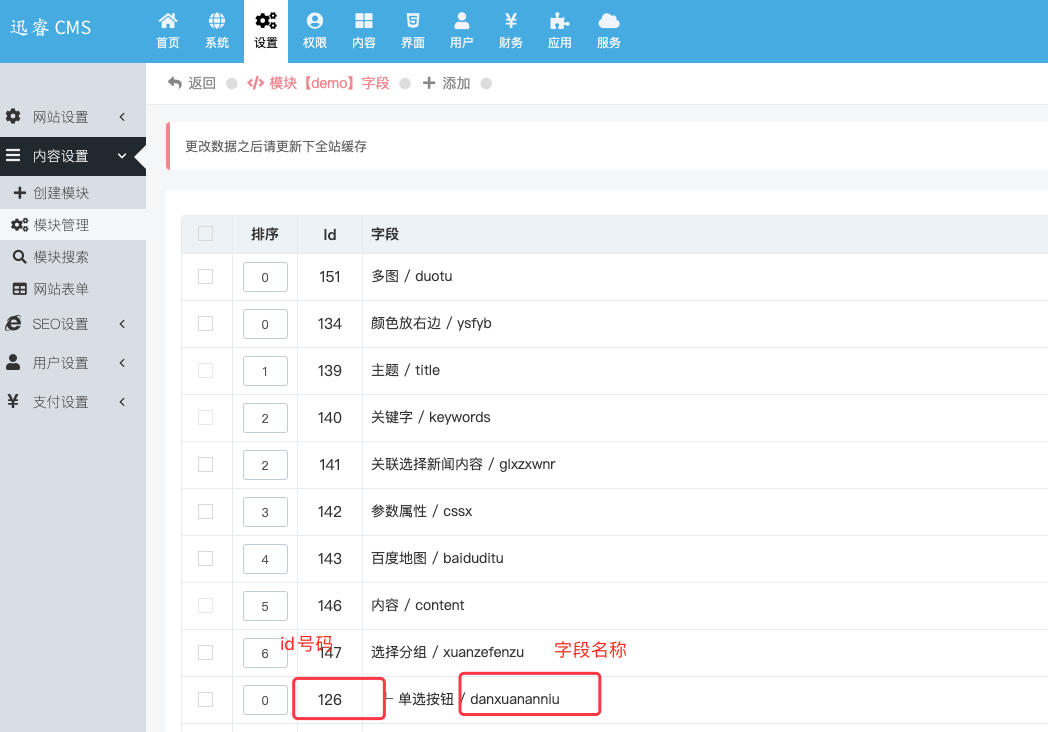Image resolution: width=1048 pixels, height=732 pixels.
Task: Click the help dot after 添加
Action: (487, 84)
